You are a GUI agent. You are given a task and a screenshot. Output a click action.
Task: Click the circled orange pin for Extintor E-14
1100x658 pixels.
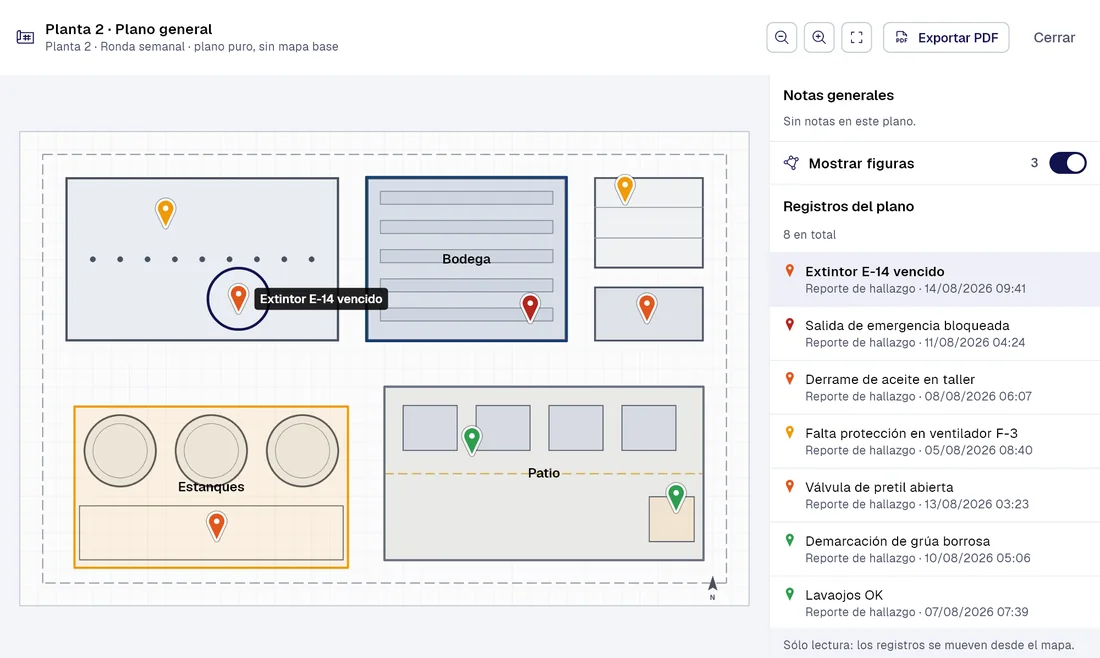[x=239, y=297]
